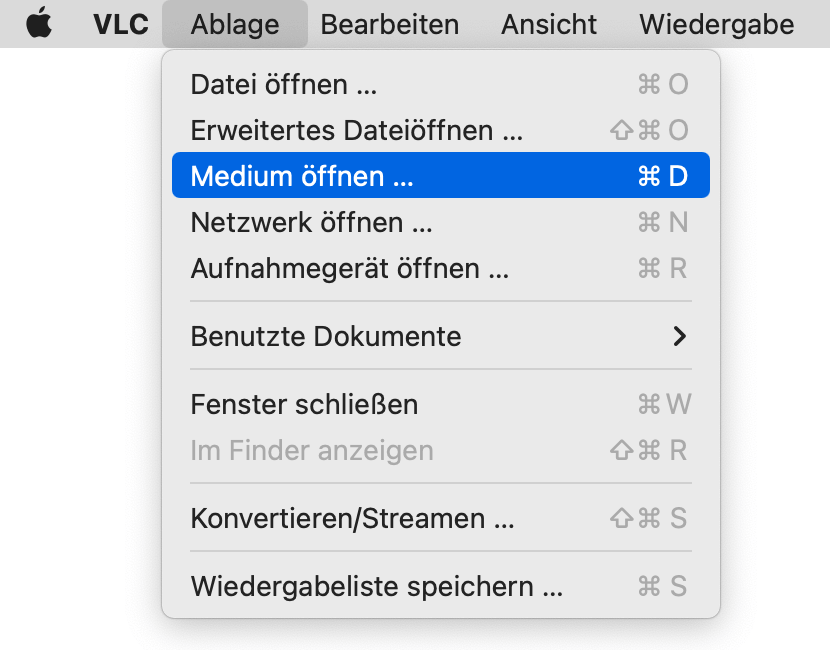Open the Wiedergabe menu

click(x=716, y=24)
